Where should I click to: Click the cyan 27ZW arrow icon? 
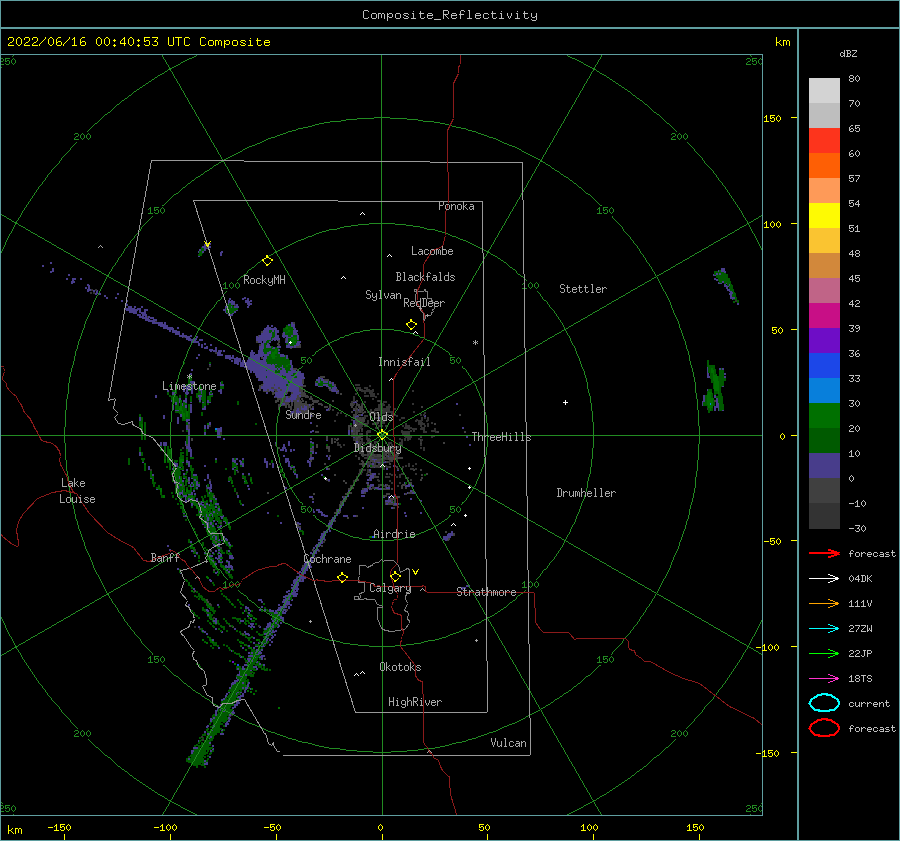point(824,629)
